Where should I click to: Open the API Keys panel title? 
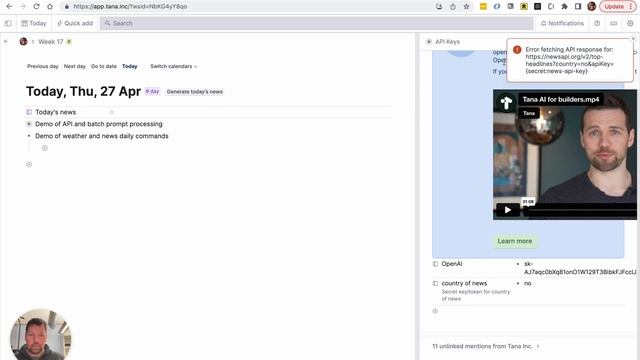447,42
